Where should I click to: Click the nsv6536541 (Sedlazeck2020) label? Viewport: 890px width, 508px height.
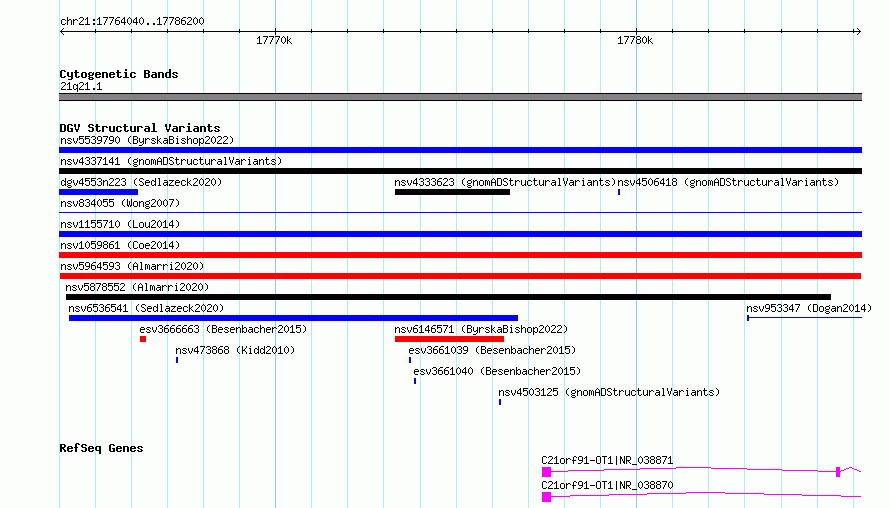pyautogui.click(x=146, y=308)
